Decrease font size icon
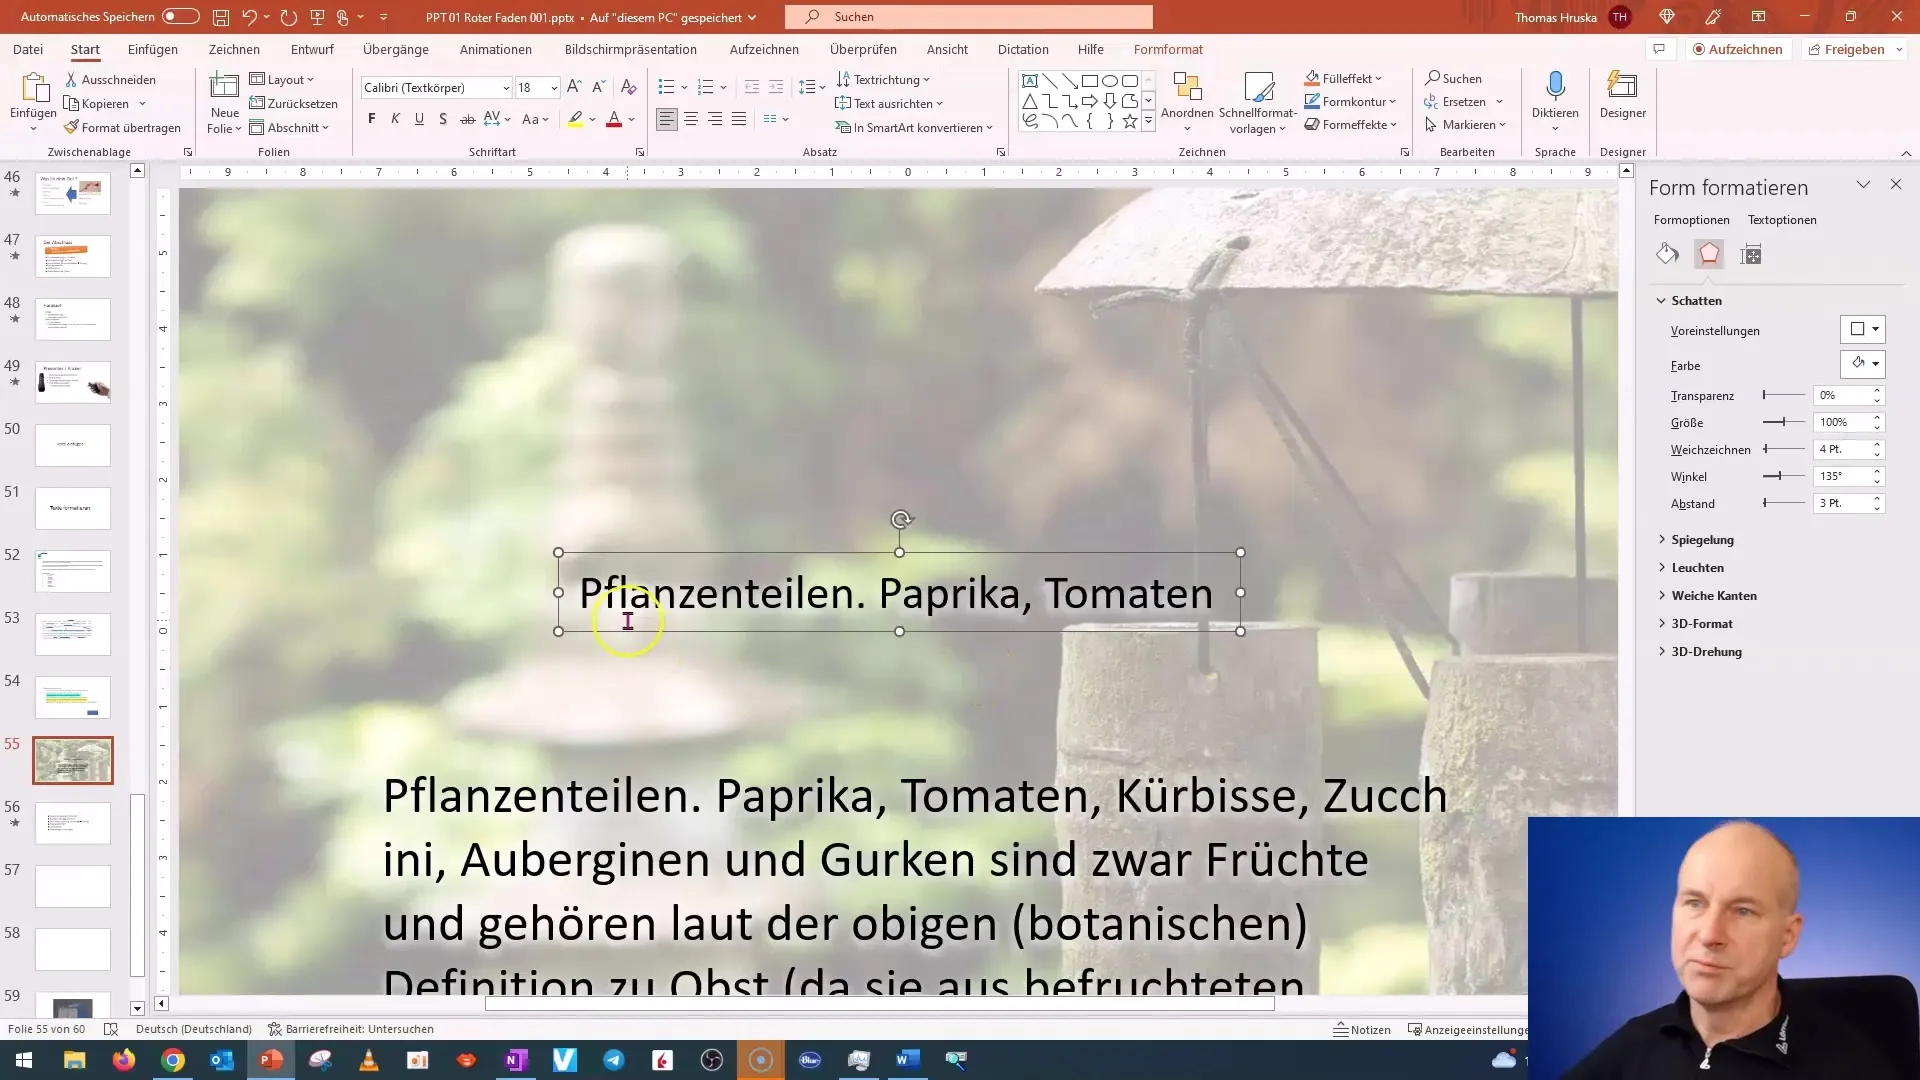The image size is (1920, 1080). click(598, 87)
